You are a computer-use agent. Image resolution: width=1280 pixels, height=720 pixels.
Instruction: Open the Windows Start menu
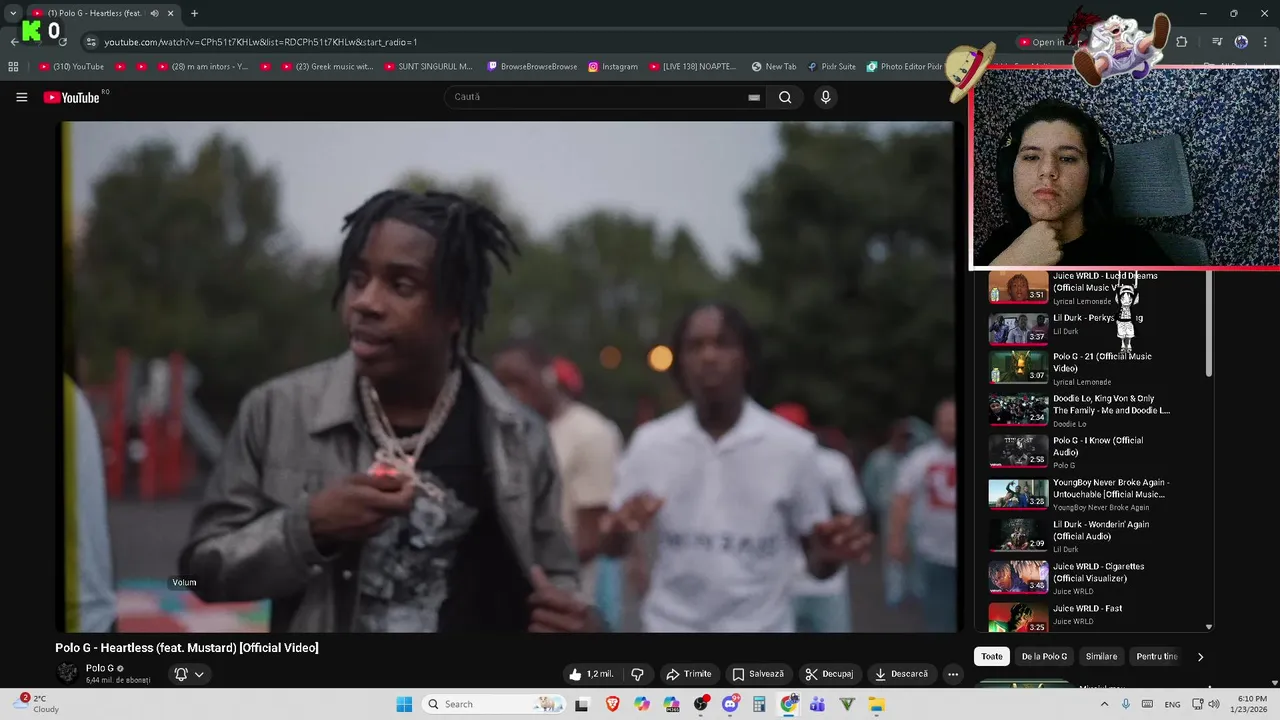(404, 704)
